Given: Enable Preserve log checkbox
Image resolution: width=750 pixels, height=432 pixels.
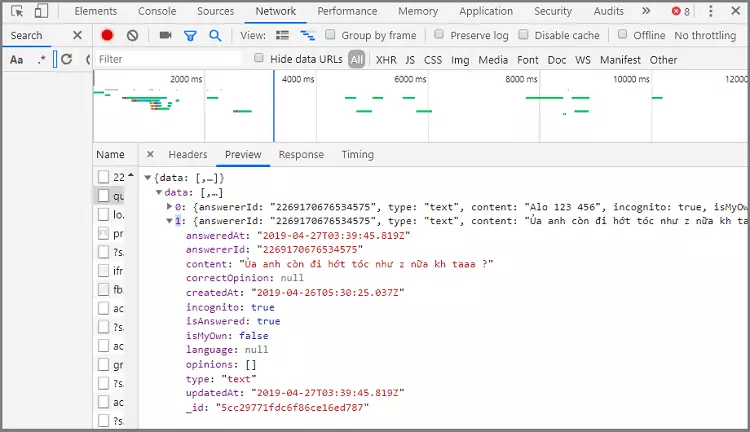Looking at the screenshot, I should (439, 34).
